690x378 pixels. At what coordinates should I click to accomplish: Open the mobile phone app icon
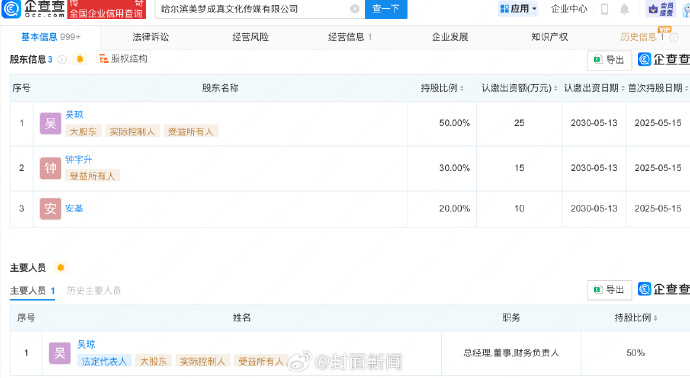click(x=604, y=9)
